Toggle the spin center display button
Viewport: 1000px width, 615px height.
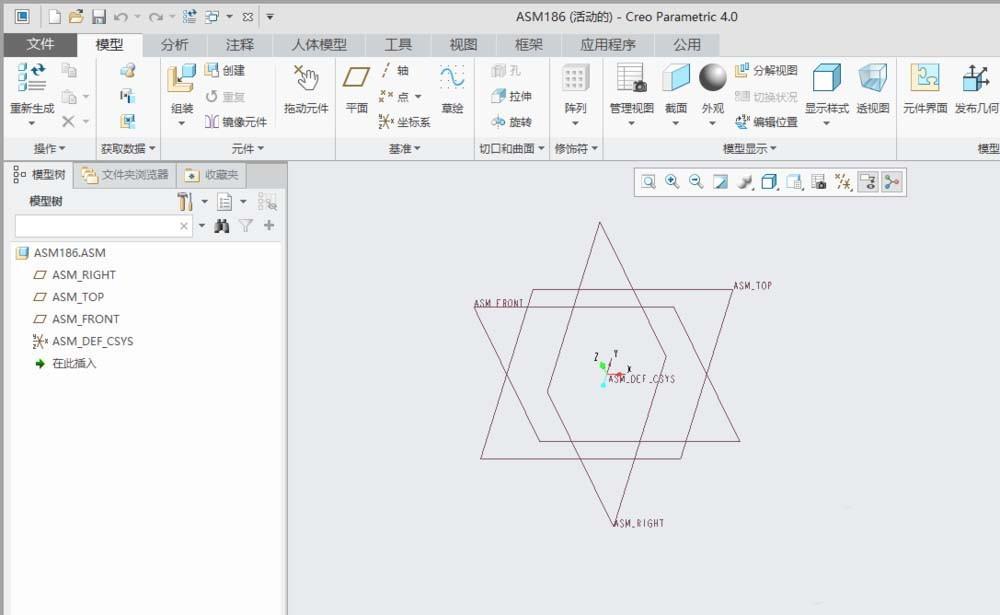click(x=891, y=182)
